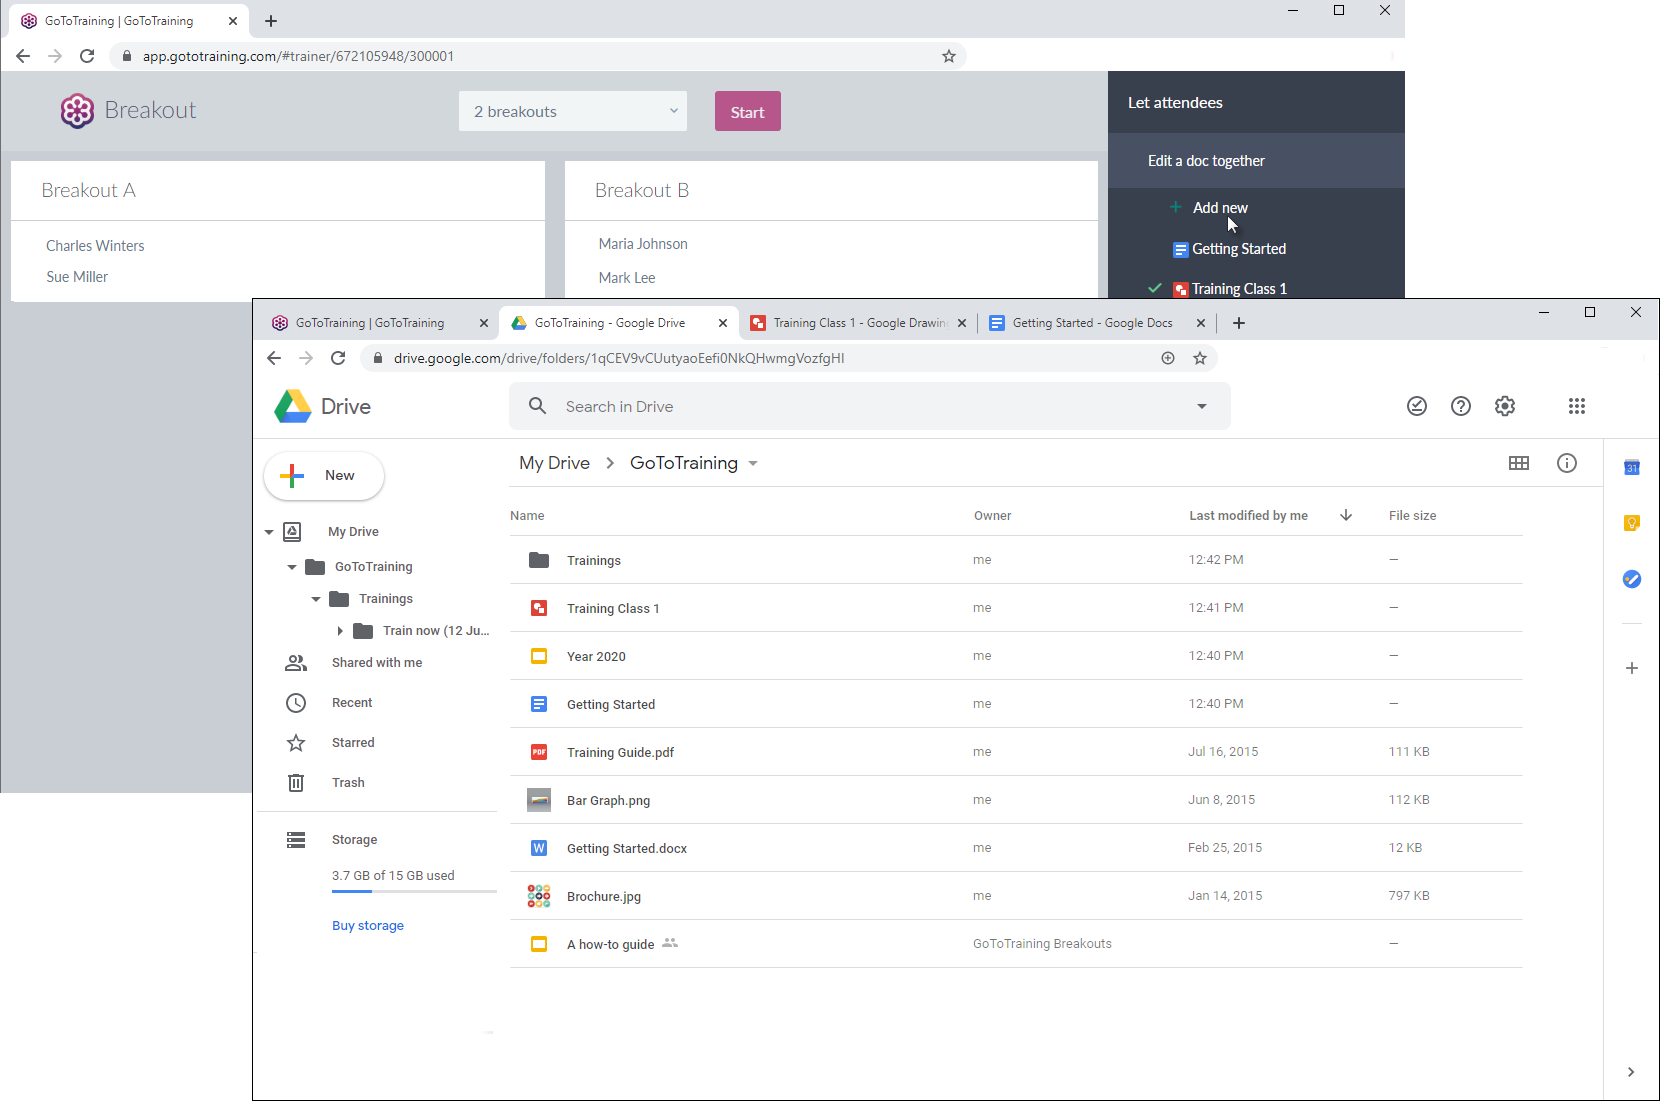Click the New button in Drive
Viewport: 1660px width, 1101px height.
[324, 476]
